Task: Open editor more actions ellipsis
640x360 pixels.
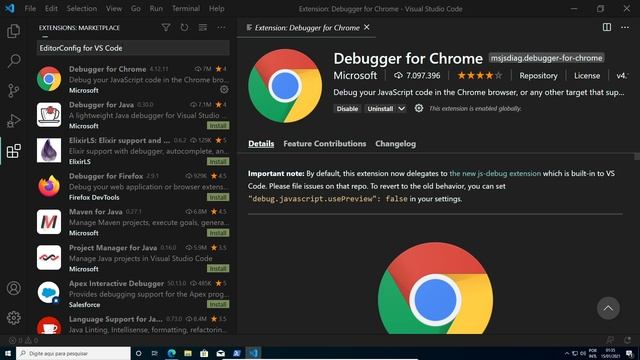Action: click(625, 27)
